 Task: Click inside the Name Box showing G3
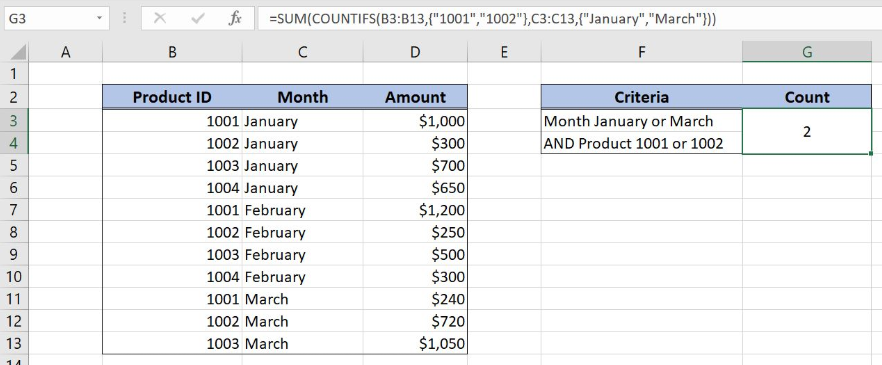pyautogui.click(x=50, y=19)
